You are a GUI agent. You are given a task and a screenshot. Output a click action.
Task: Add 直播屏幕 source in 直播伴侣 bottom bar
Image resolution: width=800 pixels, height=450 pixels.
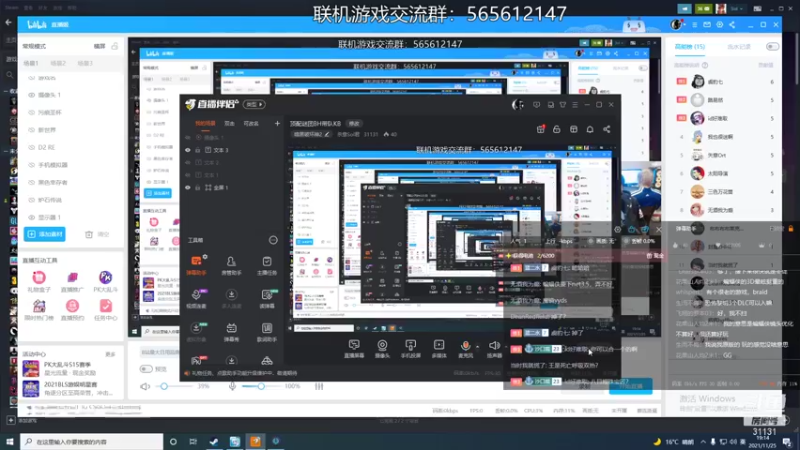354,349
